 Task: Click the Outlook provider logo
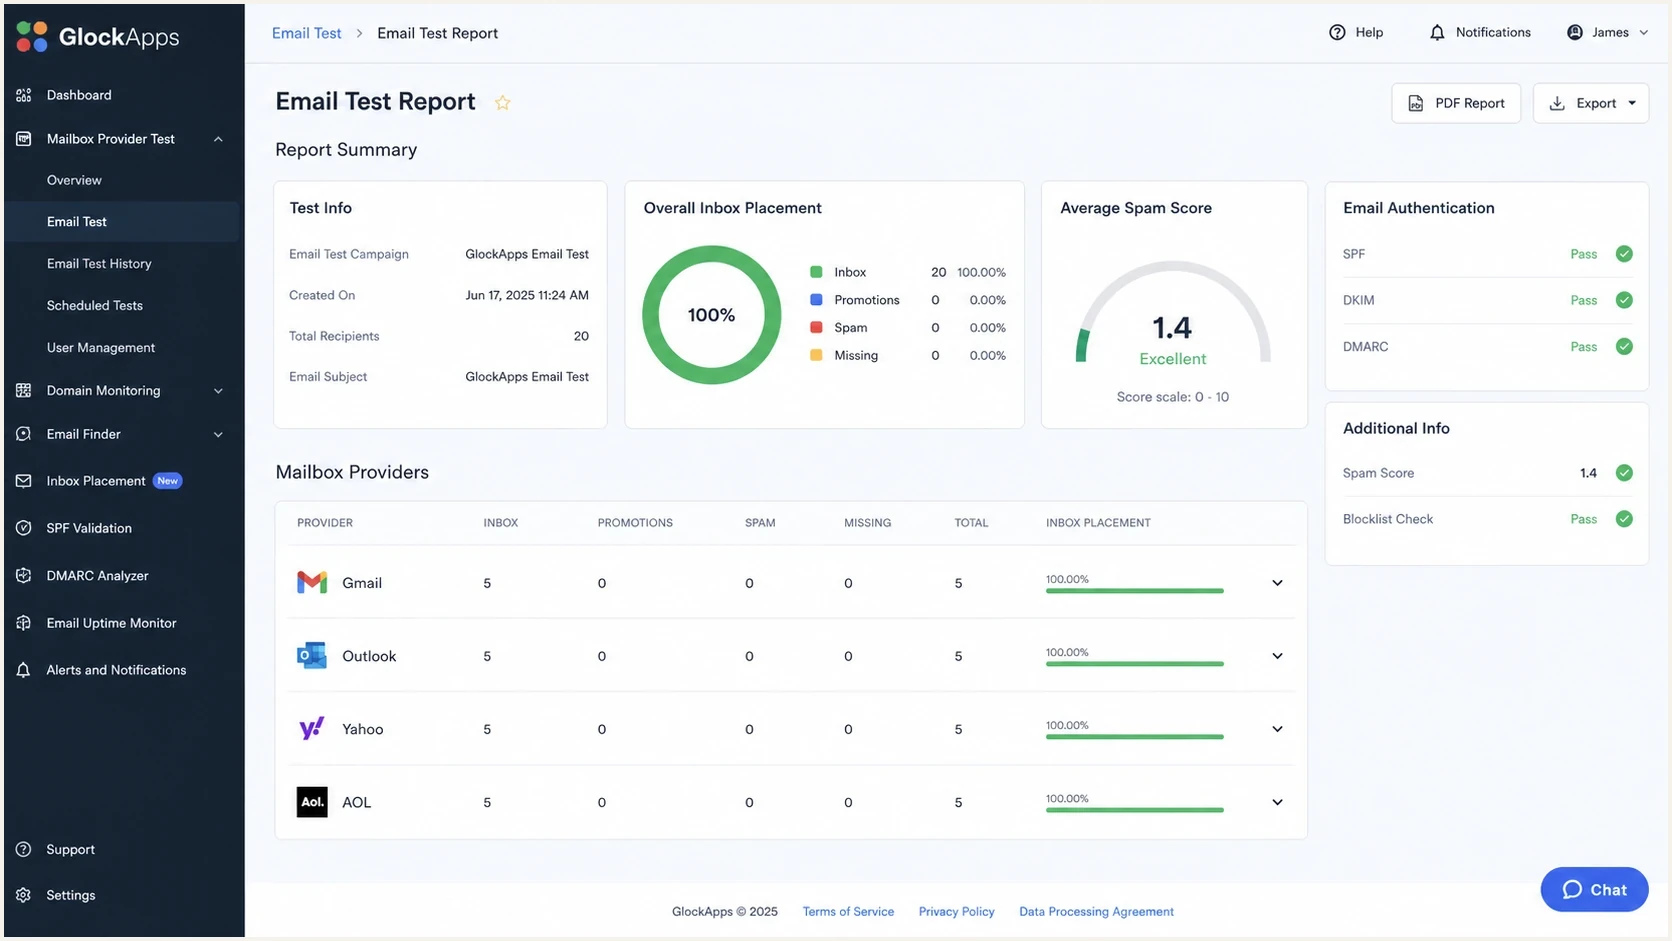click(x=312, y=656)
